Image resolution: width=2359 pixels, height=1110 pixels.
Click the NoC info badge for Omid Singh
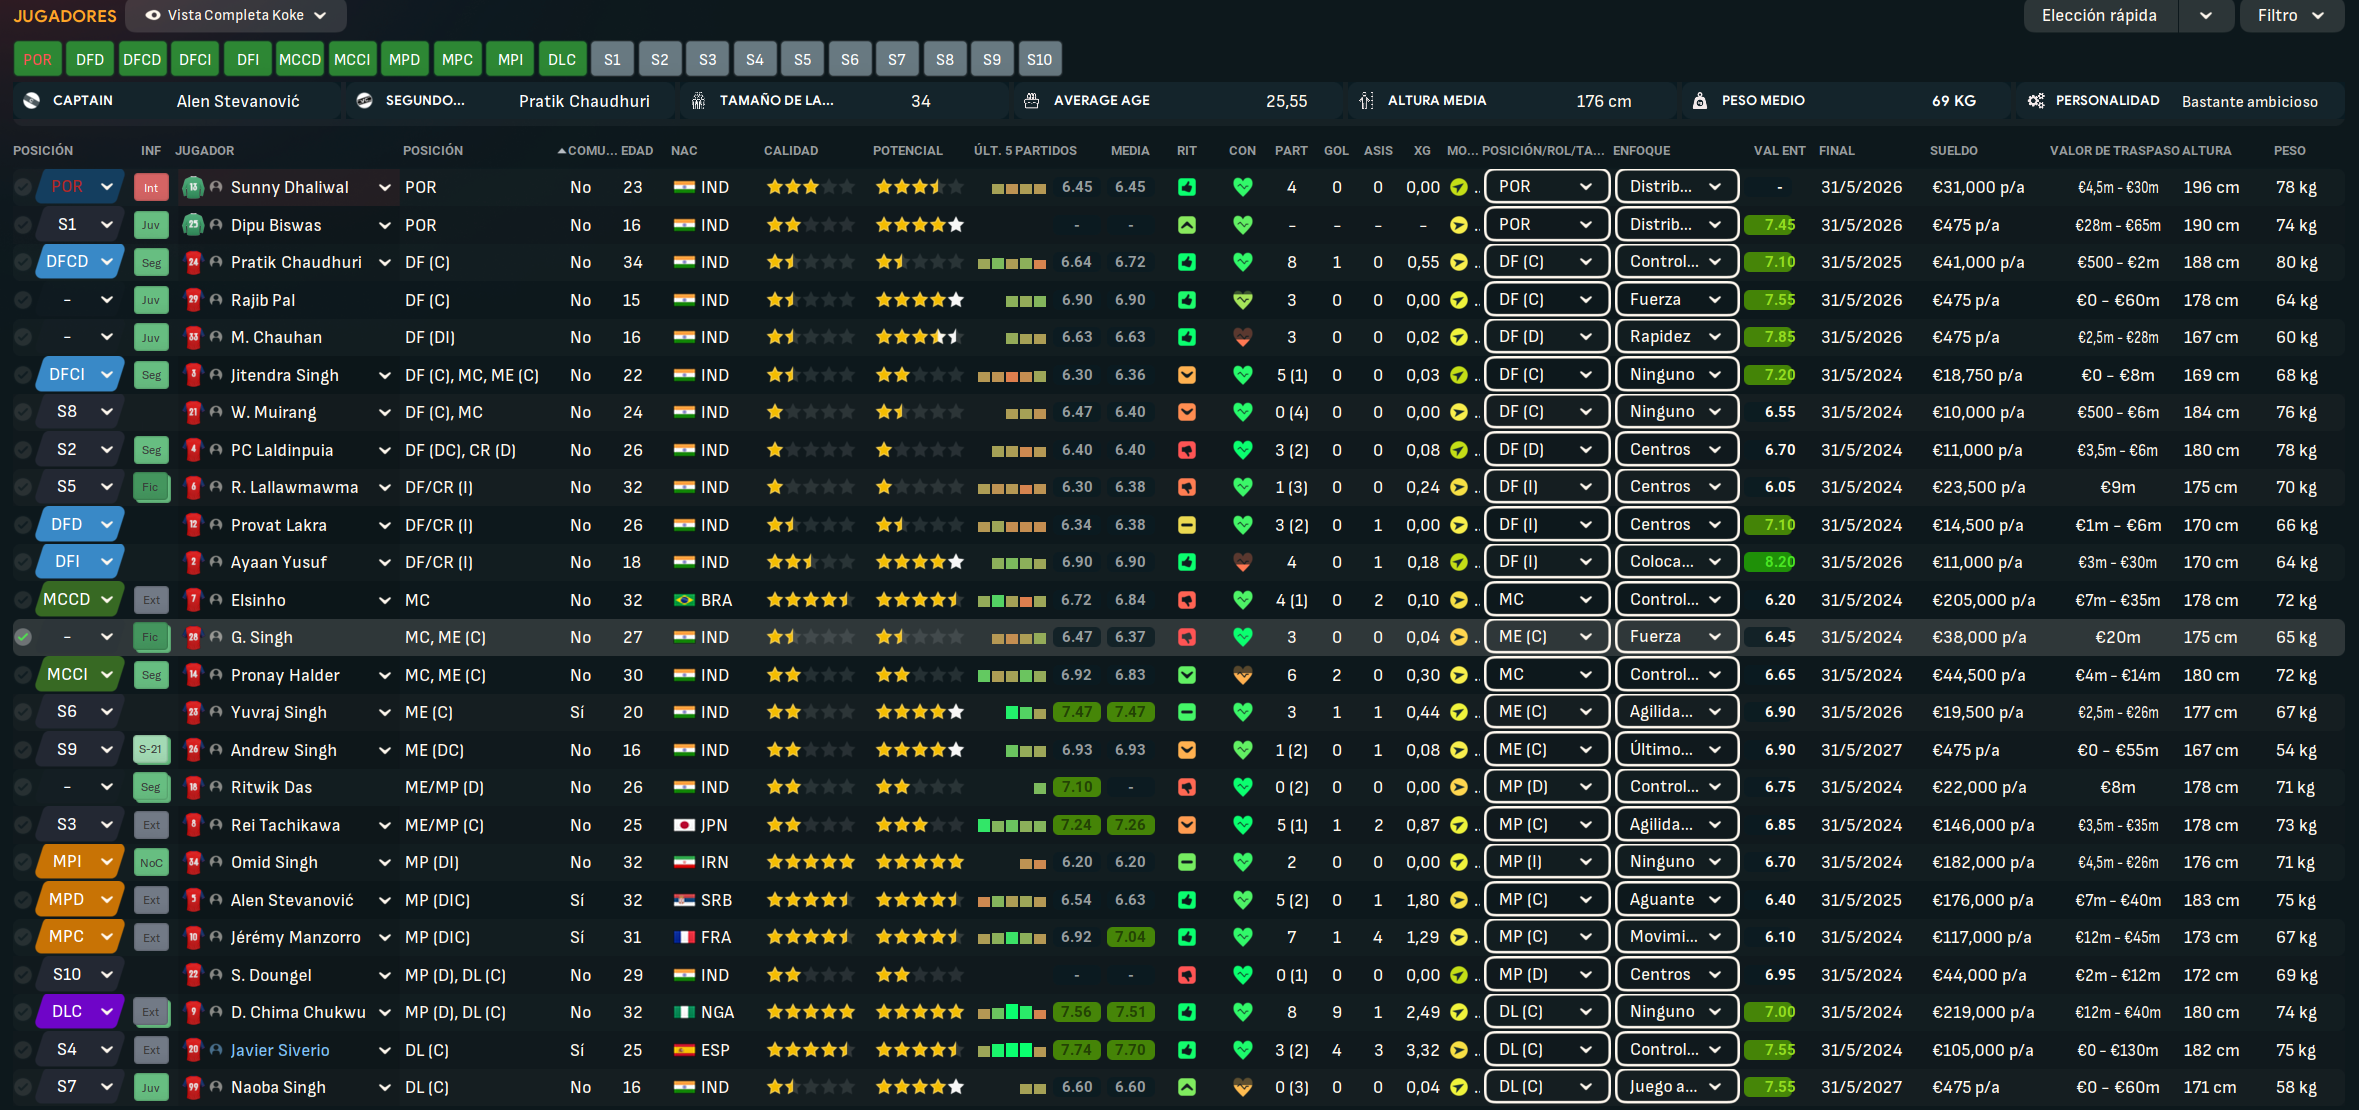[x=151, y=862]
